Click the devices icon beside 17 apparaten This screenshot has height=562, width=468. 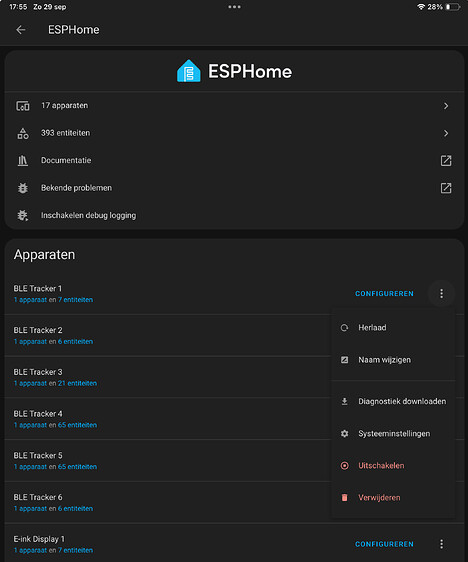pyautogui.click(x=23, y=106)
